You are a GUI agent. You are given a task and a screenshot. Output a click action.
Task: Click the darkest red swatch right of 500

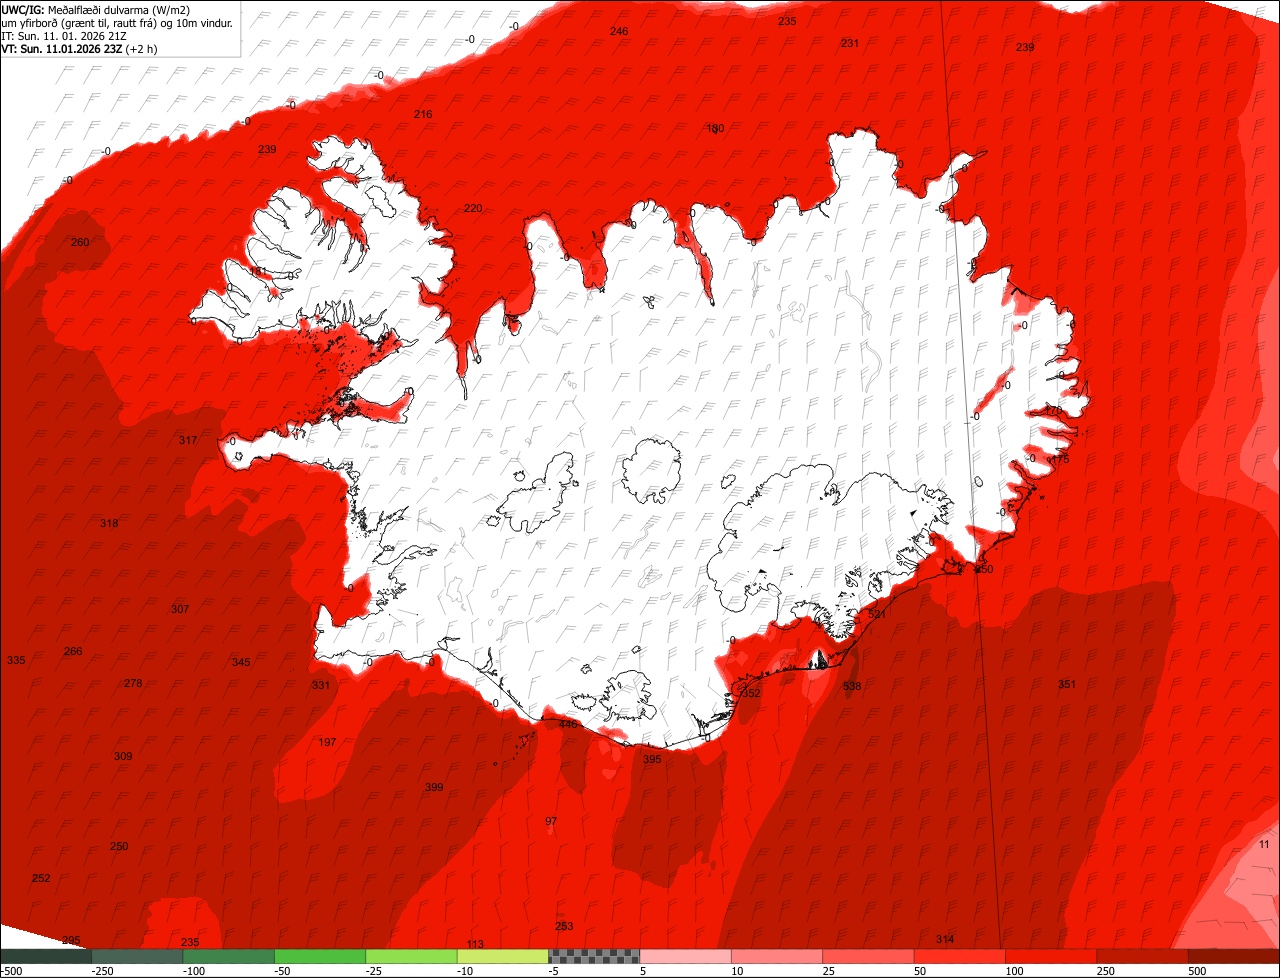point(1234,956)
